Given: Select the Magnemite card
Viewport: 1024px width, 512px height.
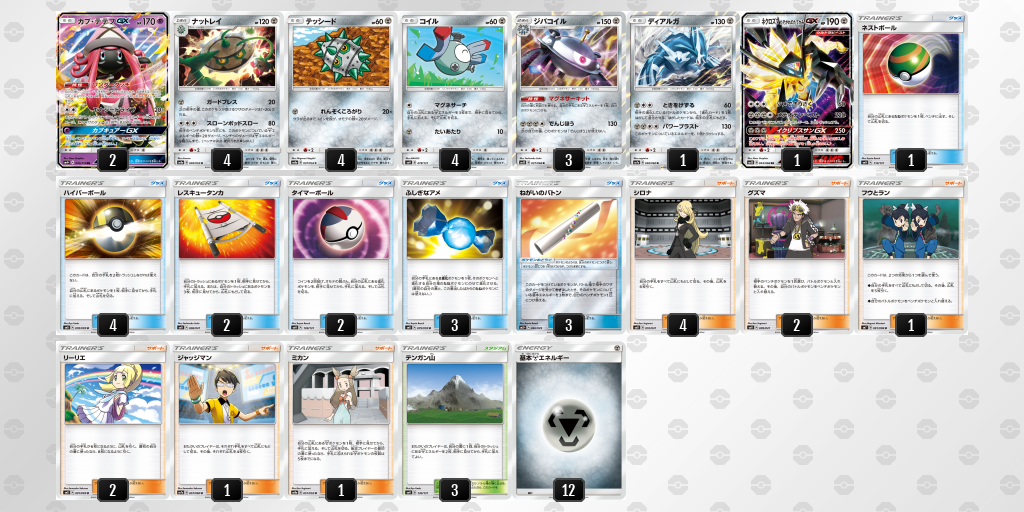Looking at the screenshot, I should coord(454,90).
